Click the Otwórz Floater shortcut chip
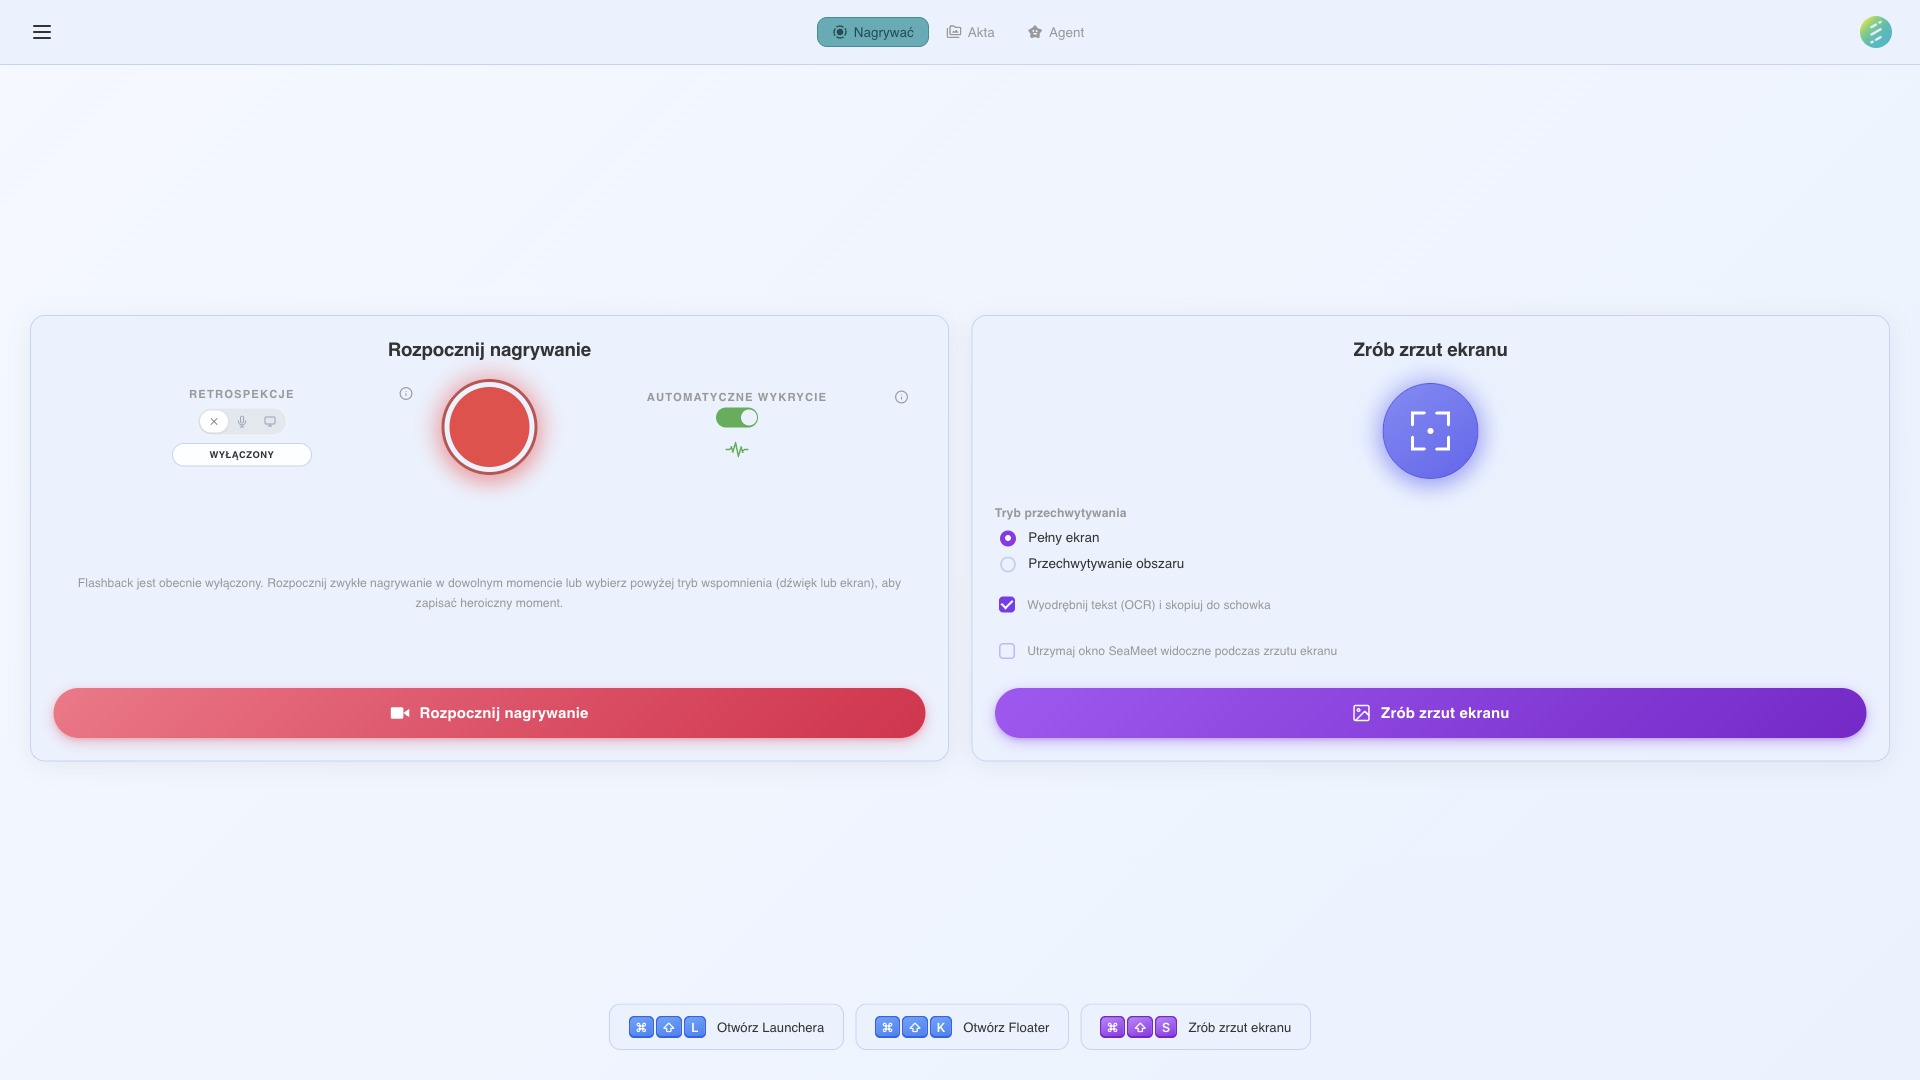The height and width of the screenshot is (1080, 1920). (961, 1026)
